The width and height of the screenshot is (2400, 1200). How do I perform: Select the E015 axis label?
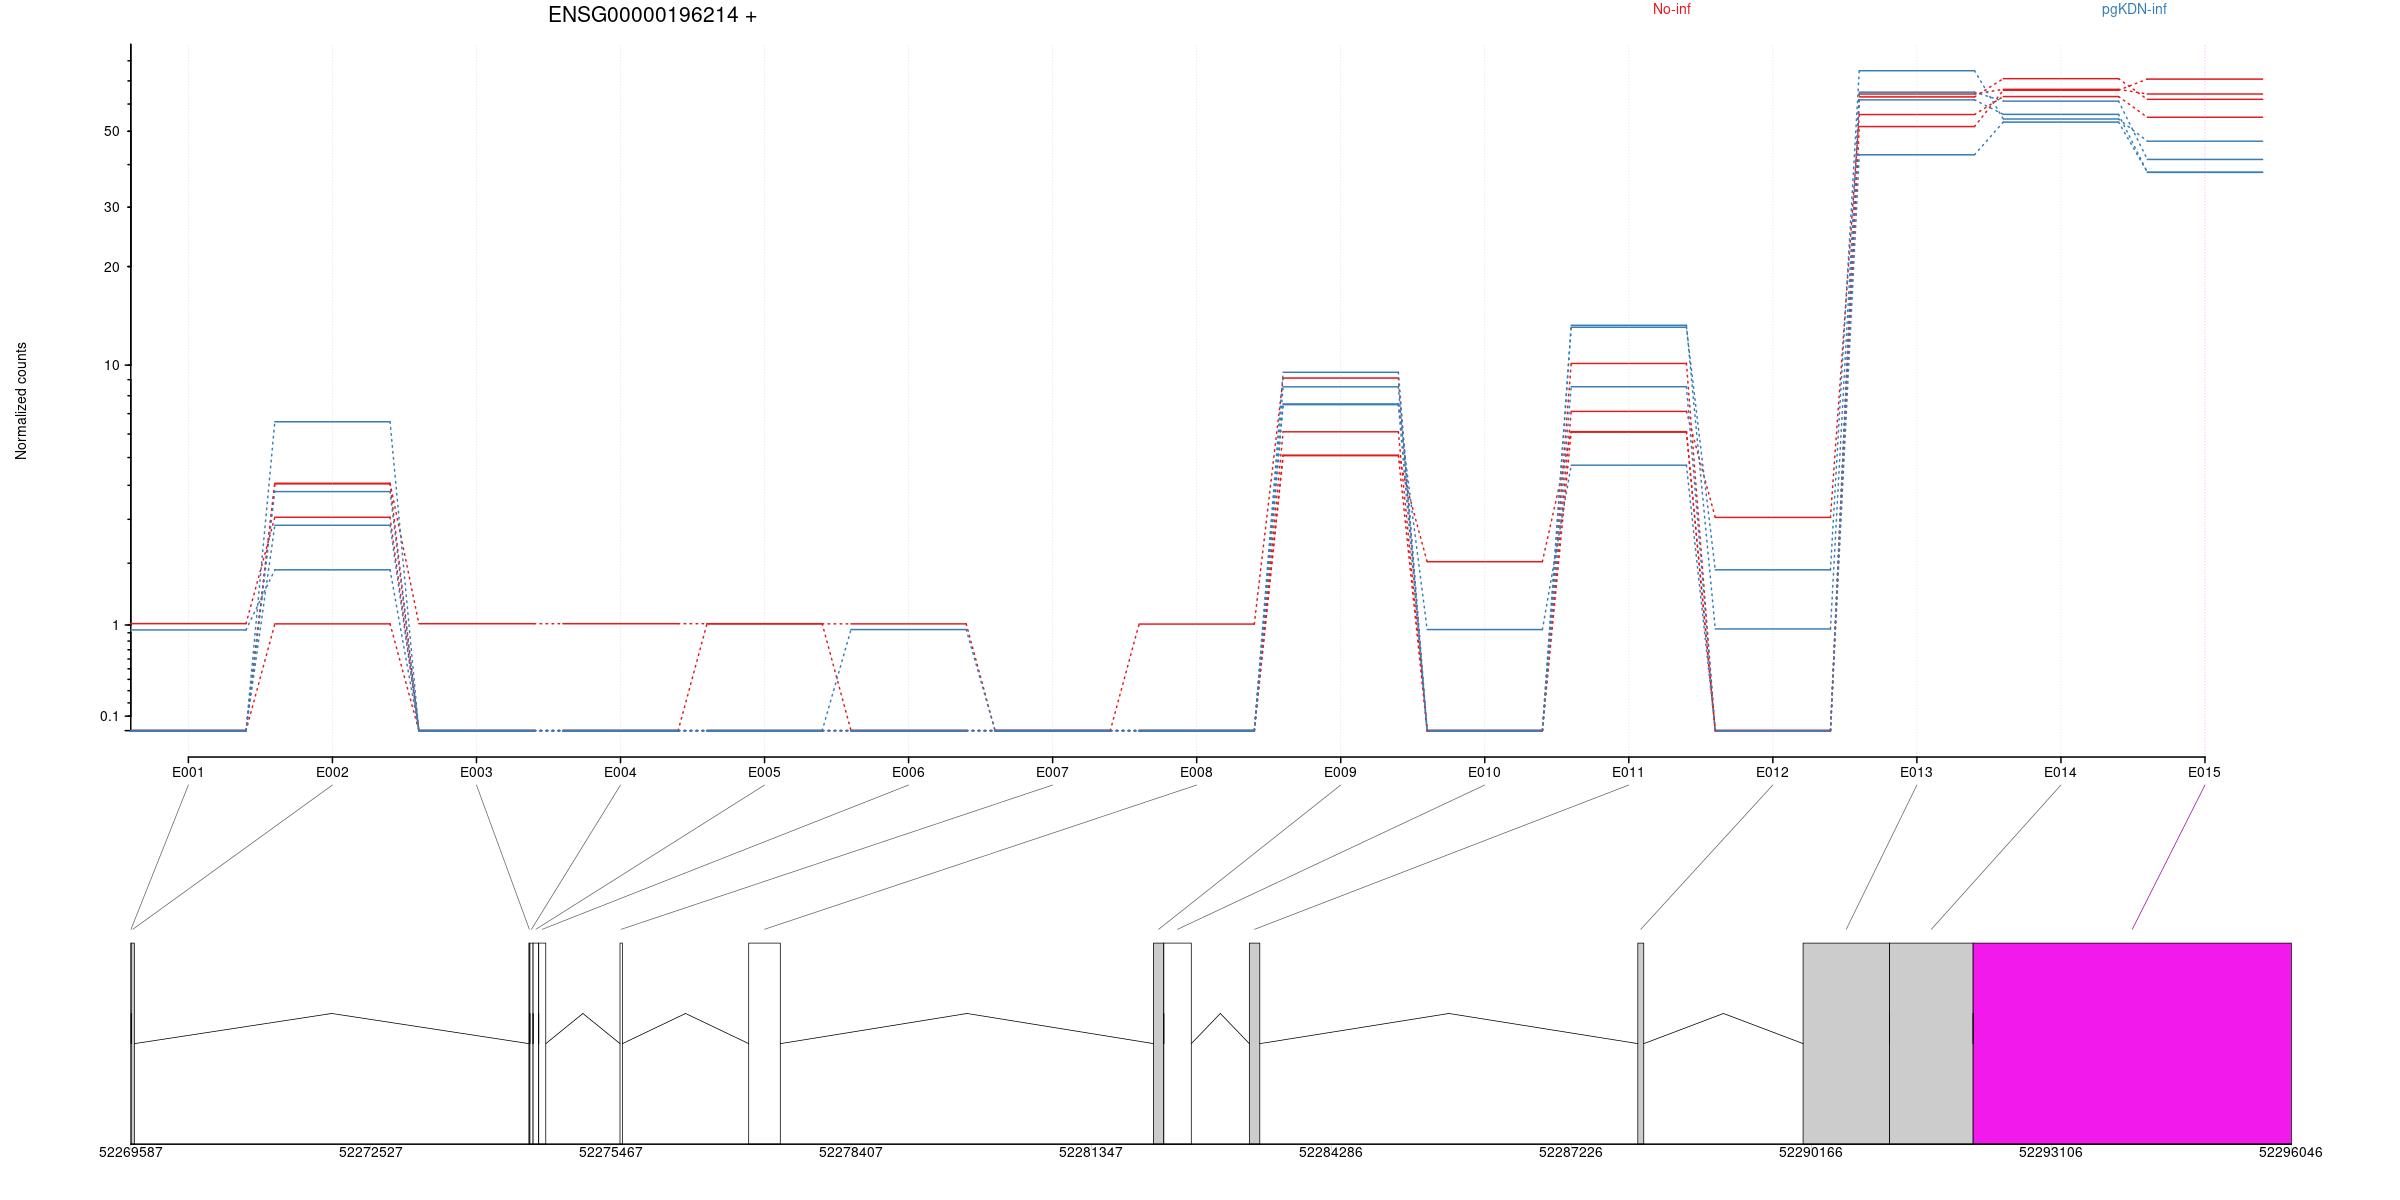click(x=2204, y=772)
